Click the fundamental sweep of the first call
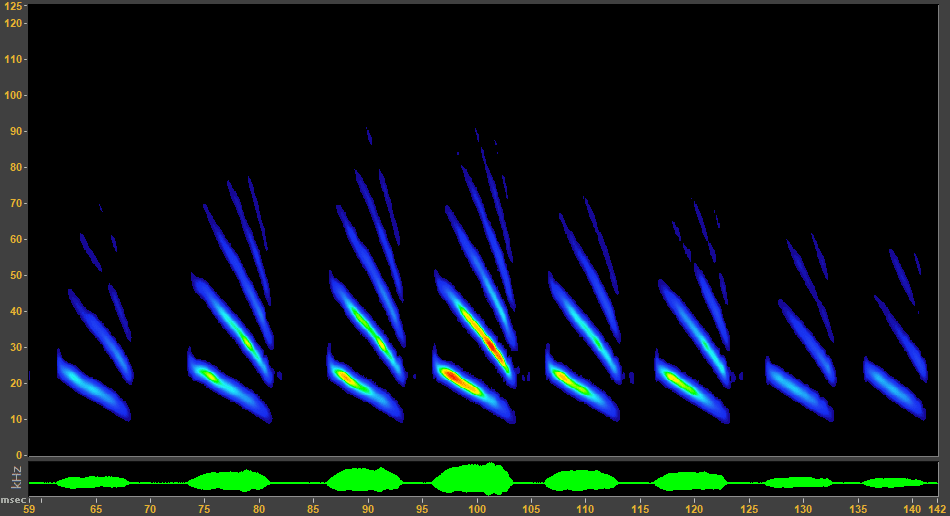Viewport: 950px width, 516px height. point(94,386)
